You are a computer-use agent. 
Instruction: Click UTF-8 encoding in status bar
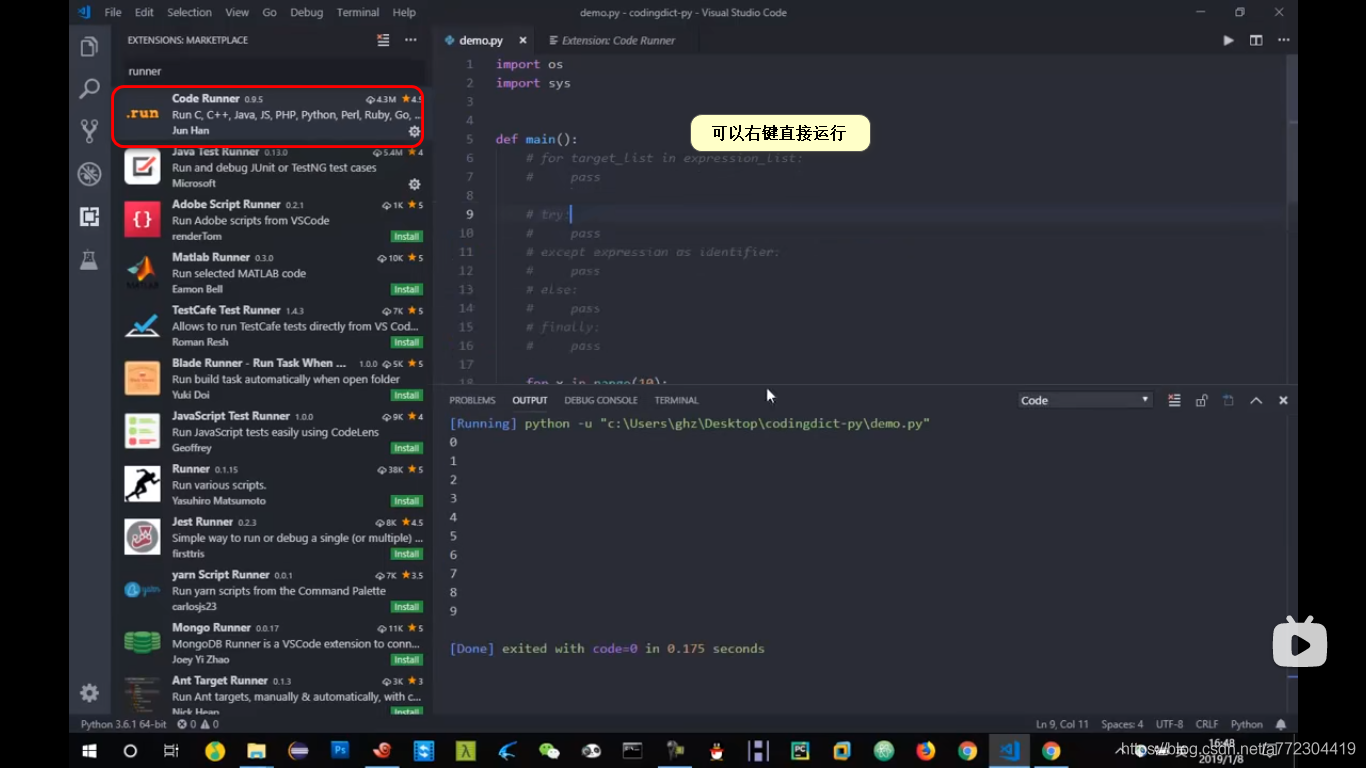point(1169,724)
